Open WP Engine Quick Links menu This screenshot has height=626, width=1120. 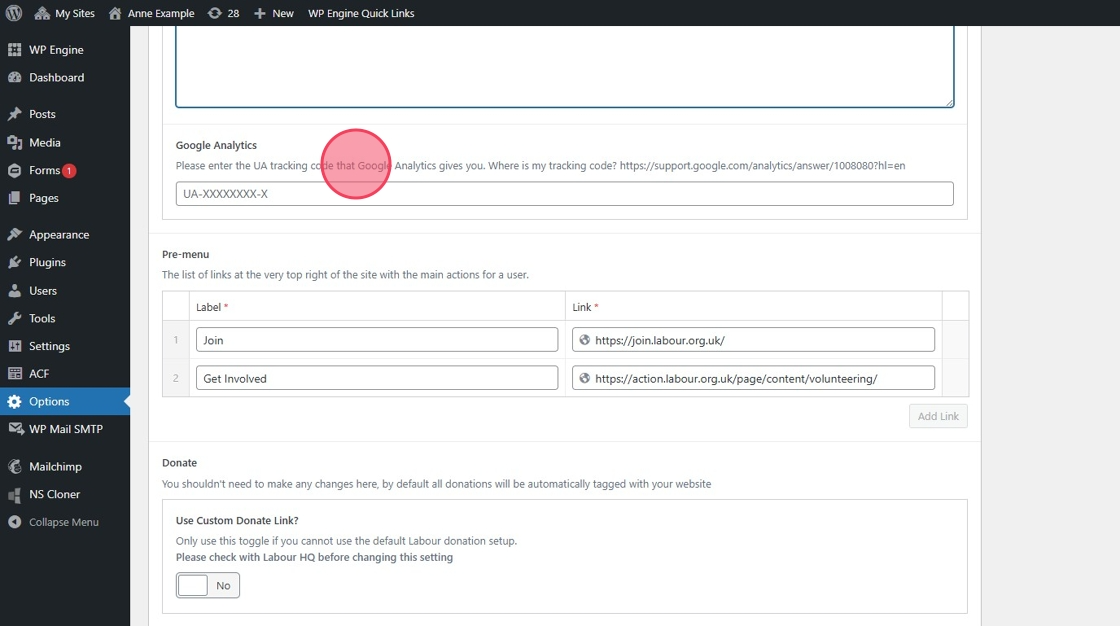pyautogui.click(x=361, y=13)
